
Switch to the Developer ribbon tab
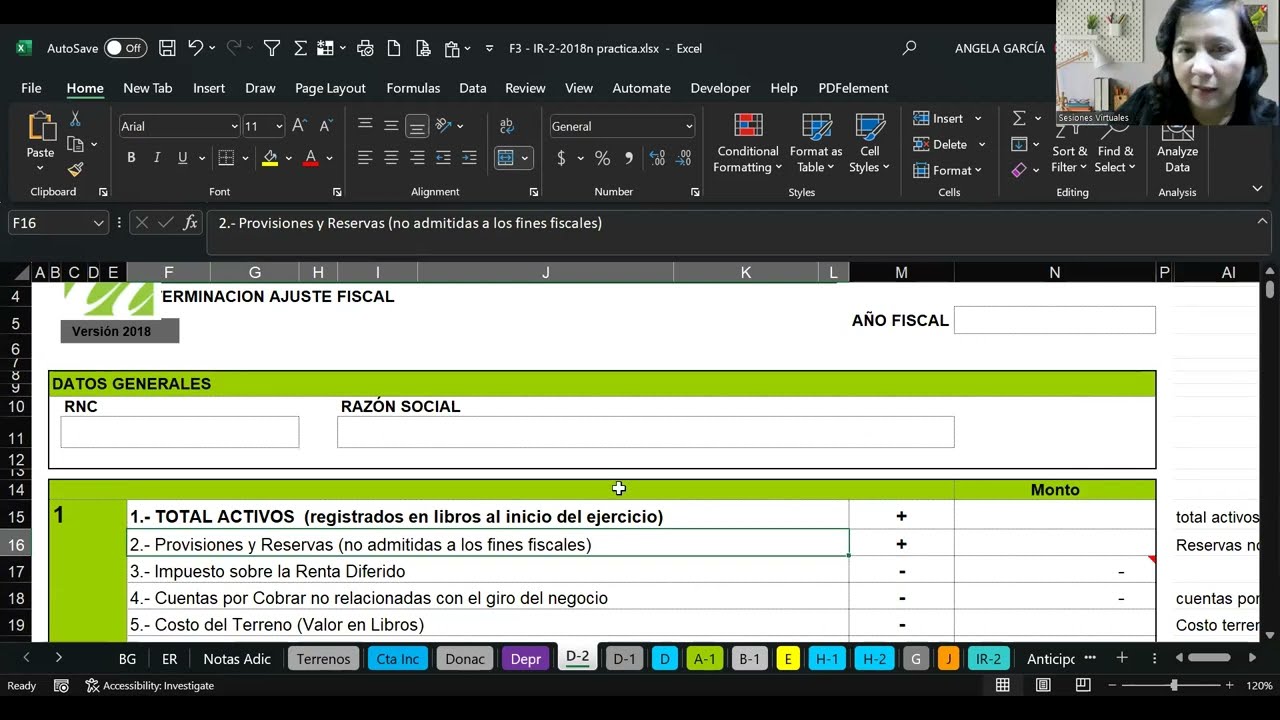tap(720, 88)
